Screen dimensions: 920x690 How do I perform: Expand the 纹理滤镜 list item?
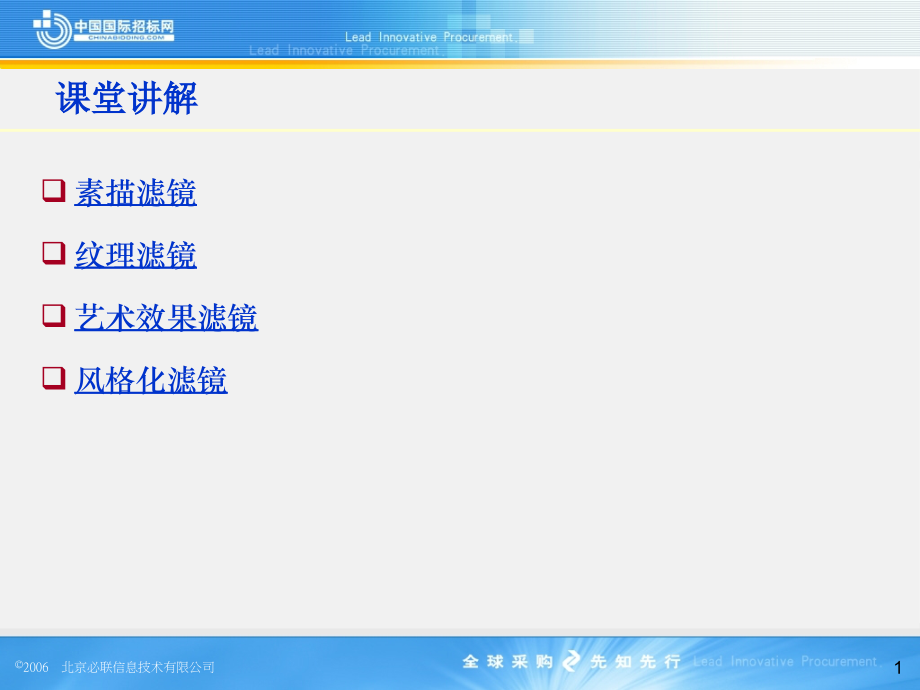[135, 255]
